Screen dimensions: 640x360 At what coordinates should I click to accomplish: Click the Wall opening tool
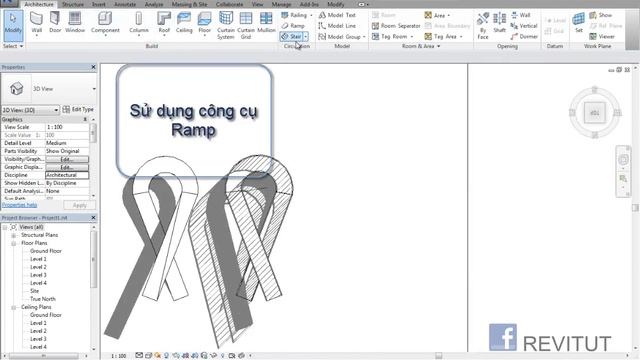pyautogui.click(x=521, y=15)
